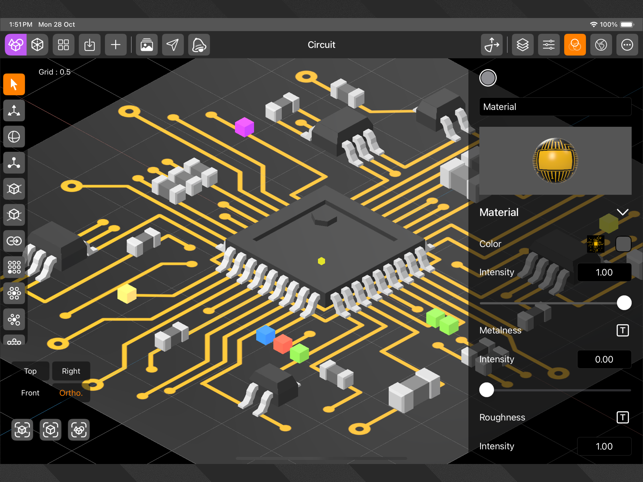Switch to the Front view

pyautogui.click(x=30, y=393)
